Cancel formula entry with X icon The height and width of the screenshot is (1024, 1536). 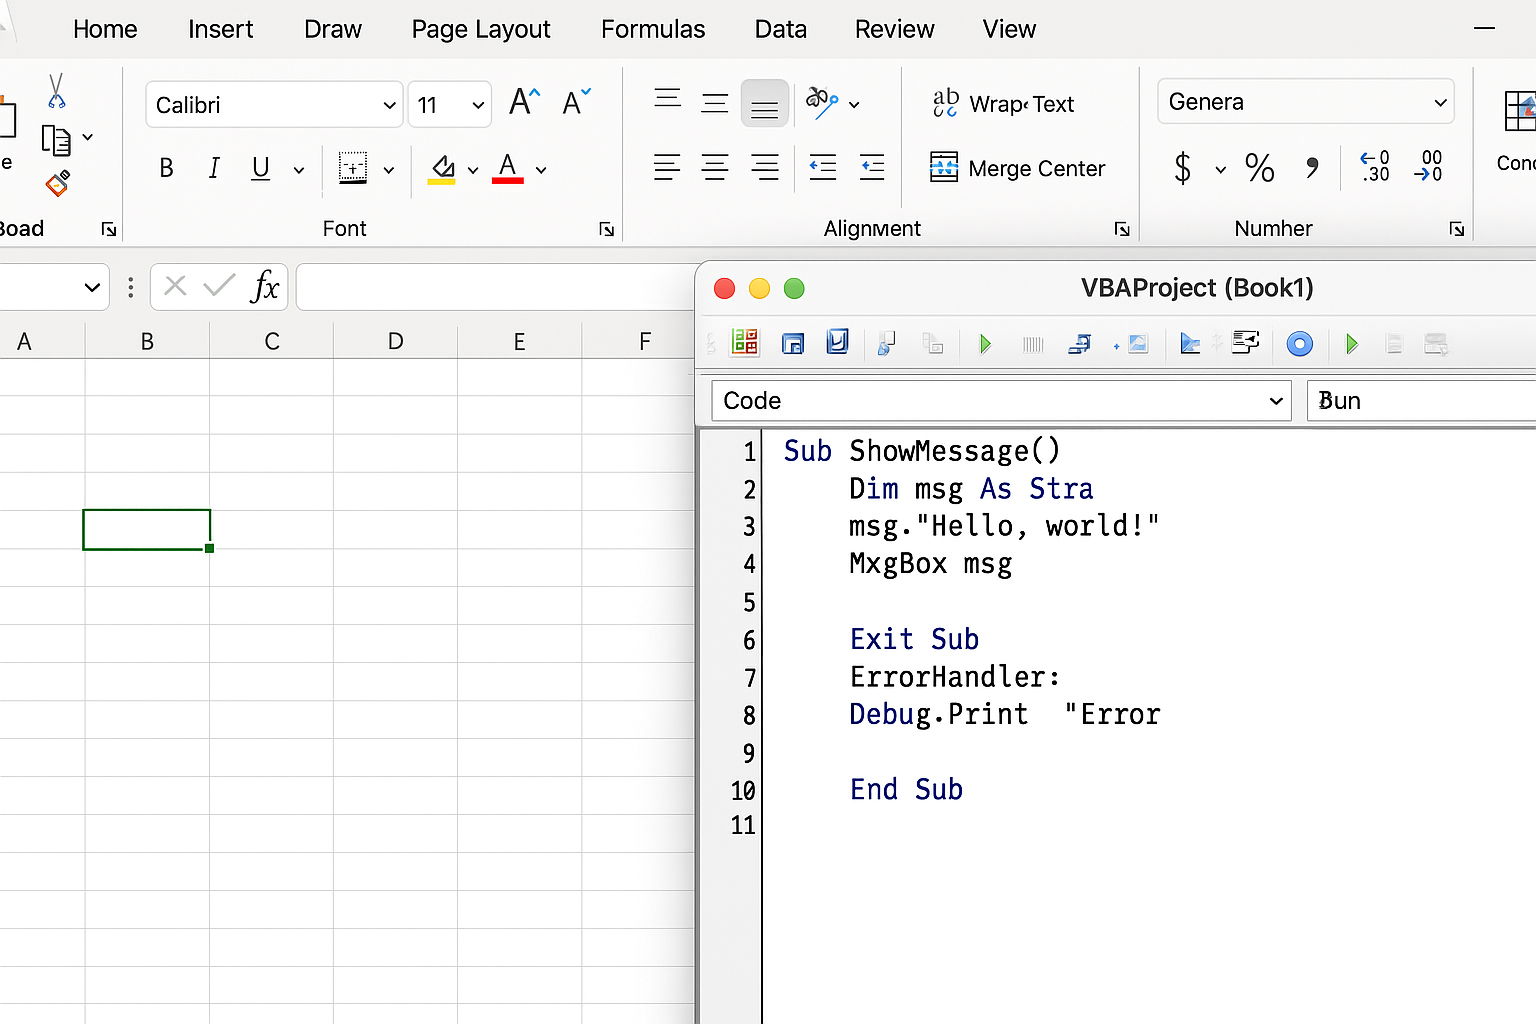click(x=175, y=287)
